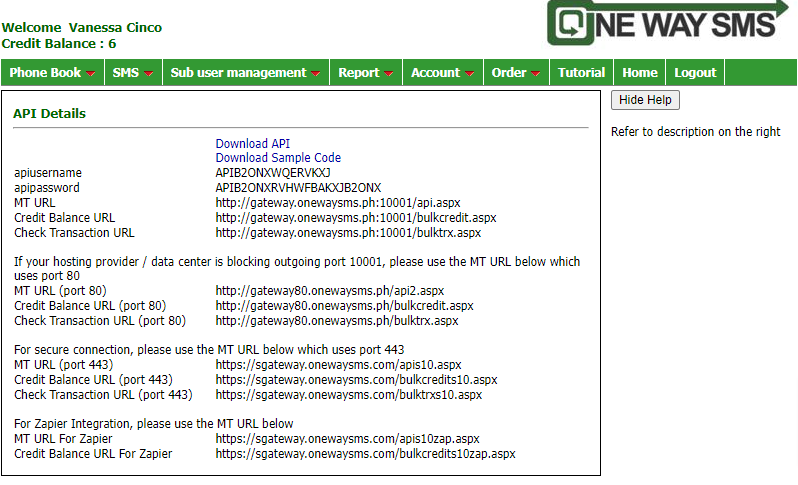Click the apipassword value text
Viewport: 798px width, 485px height.
(298, 188)
